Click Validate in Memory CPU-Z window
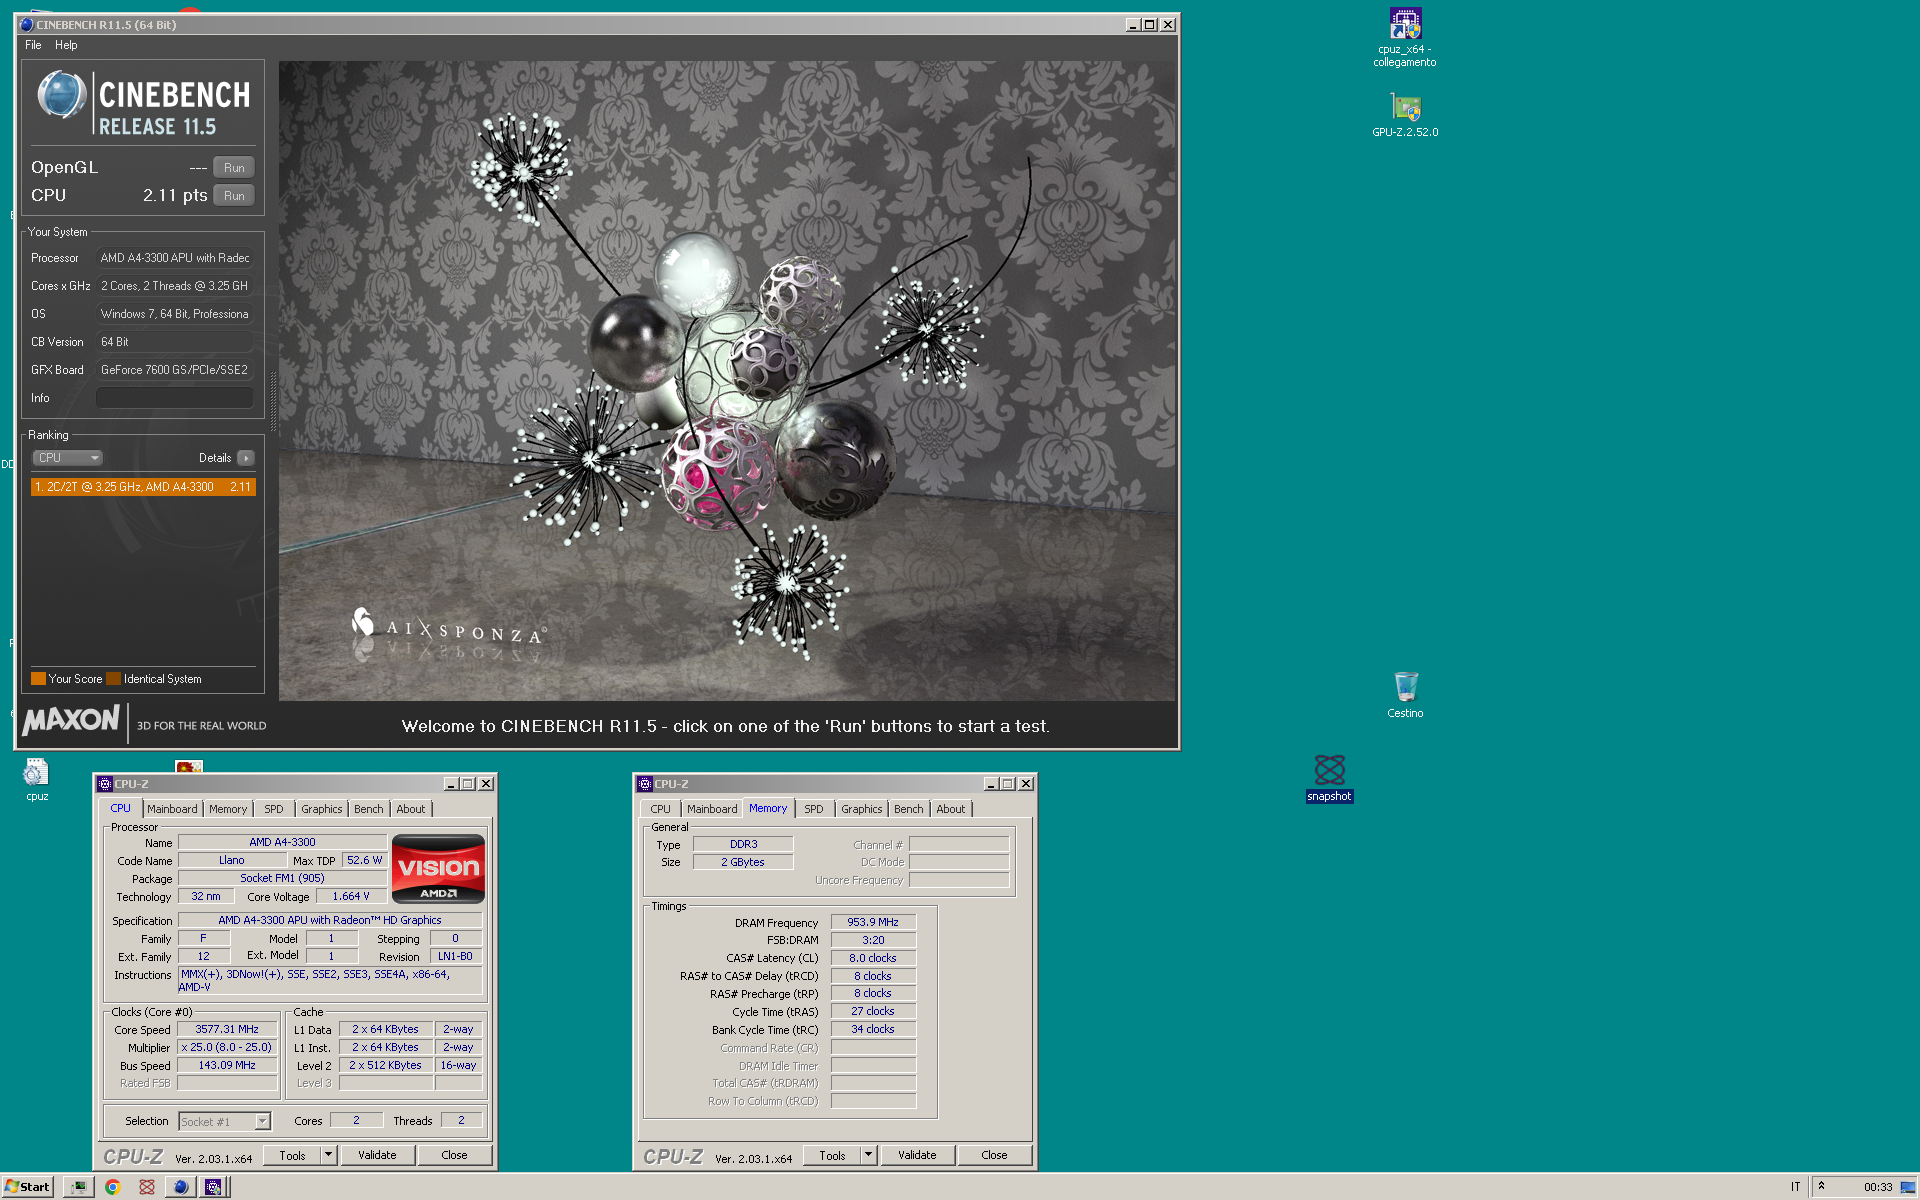1920x1200 pixels. 917,1155
